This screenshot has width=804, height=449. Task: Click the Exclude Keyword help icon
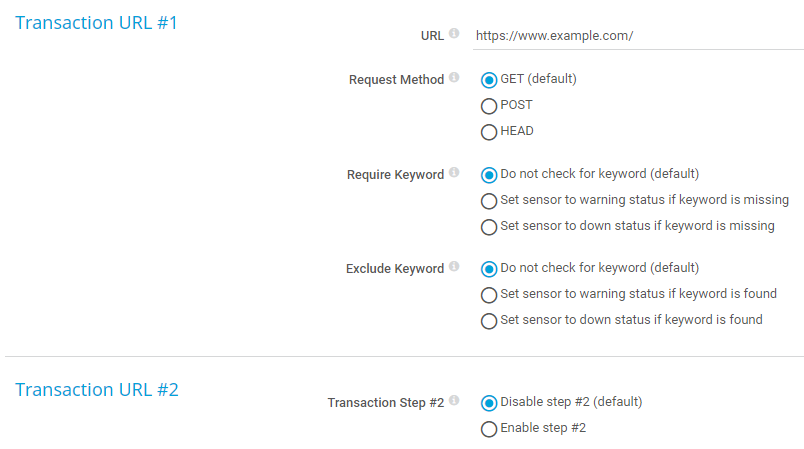coord(454,267)
